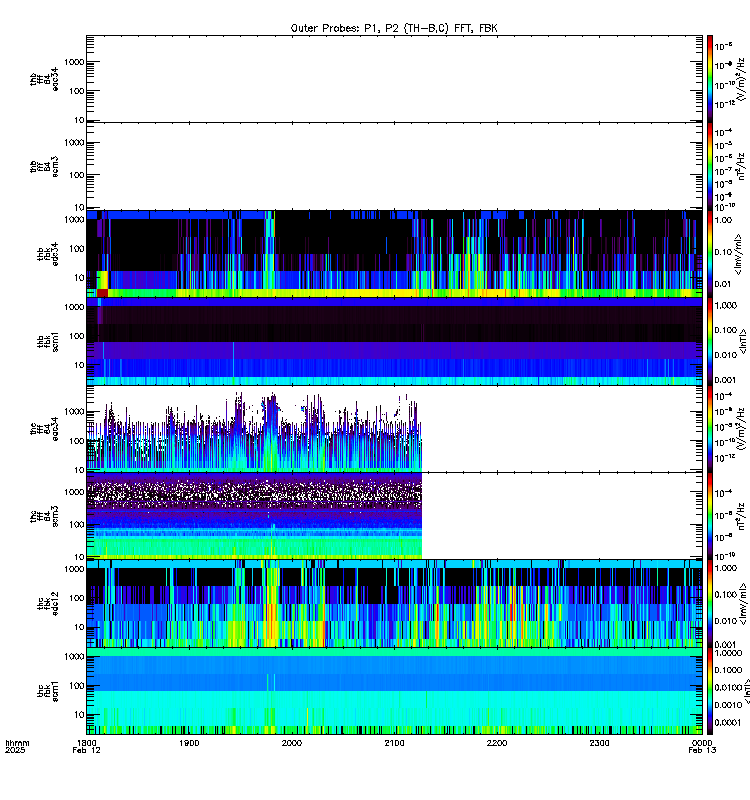Click the 'thc fff 64 scm3' y-axis label
Image resolution: width=750 pixels, height=800 pixels.
[x=44, y=516]
